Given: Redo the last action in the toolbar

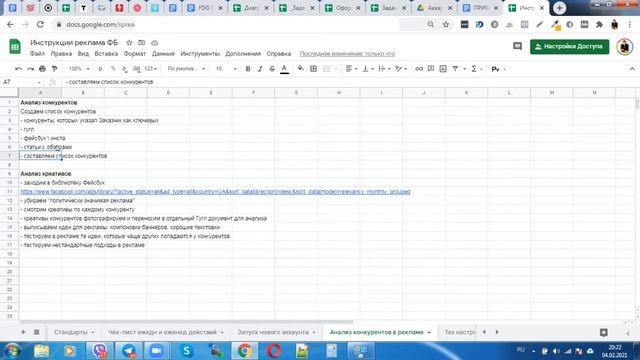Looking at the screenshot, I should coord(30,69).
